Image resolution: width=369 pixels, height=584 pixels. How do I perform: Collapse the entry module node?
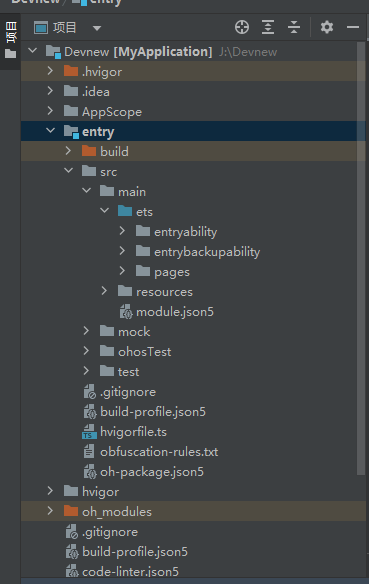[x=50, y=131]
